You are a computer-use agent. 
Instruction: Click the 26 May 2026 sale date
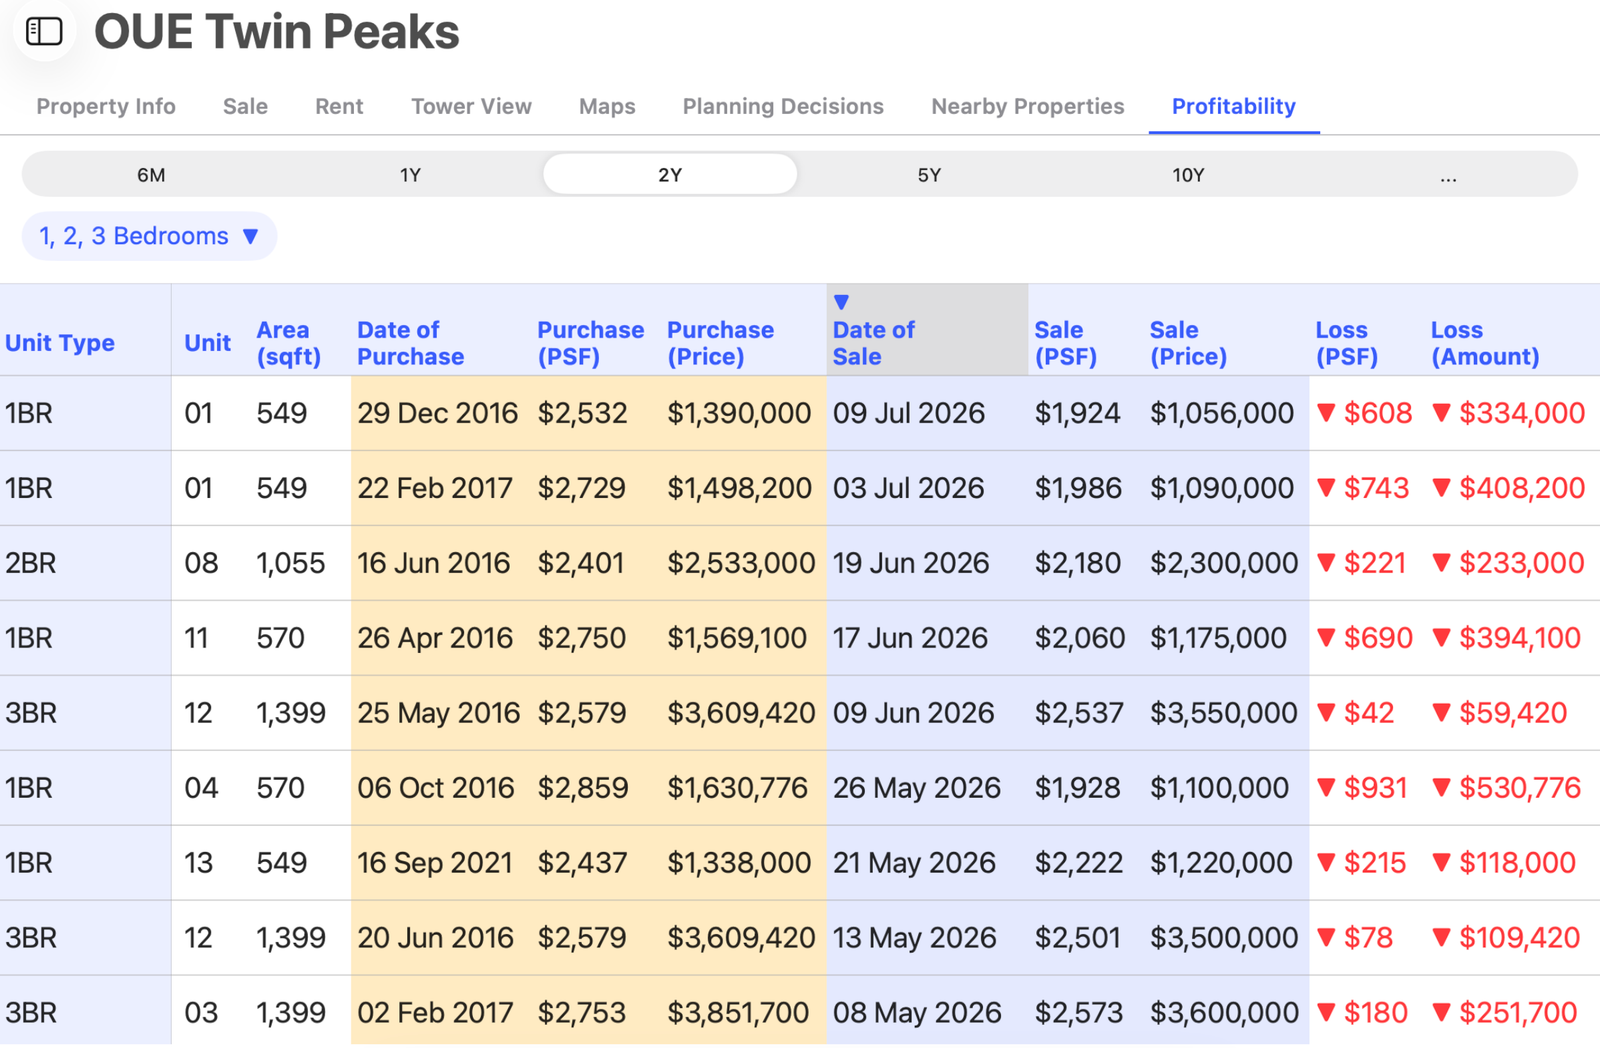click(917, 788)
